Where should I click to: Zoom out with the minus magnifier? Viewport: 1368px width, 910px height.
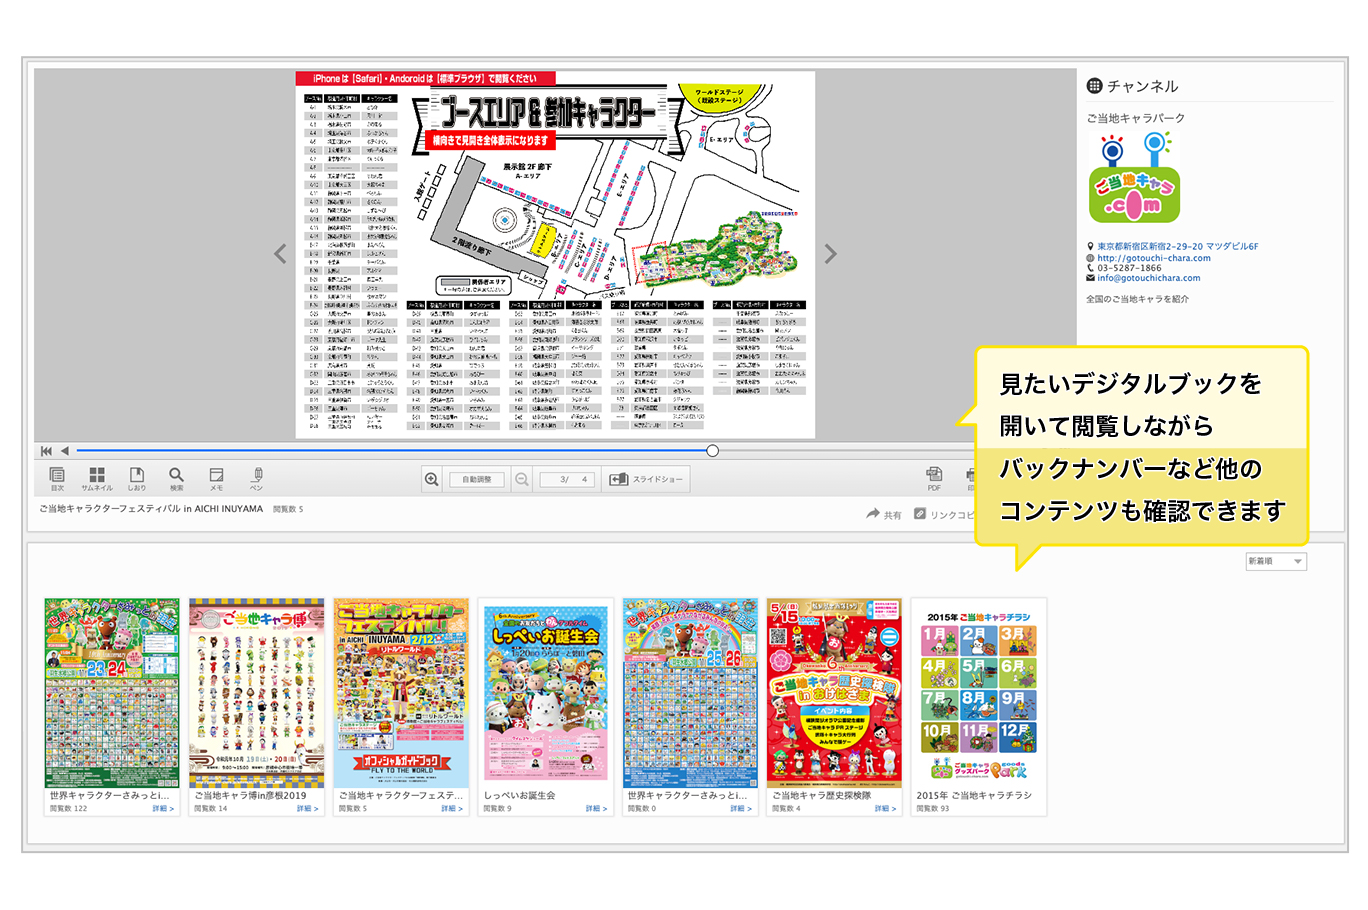522,480
